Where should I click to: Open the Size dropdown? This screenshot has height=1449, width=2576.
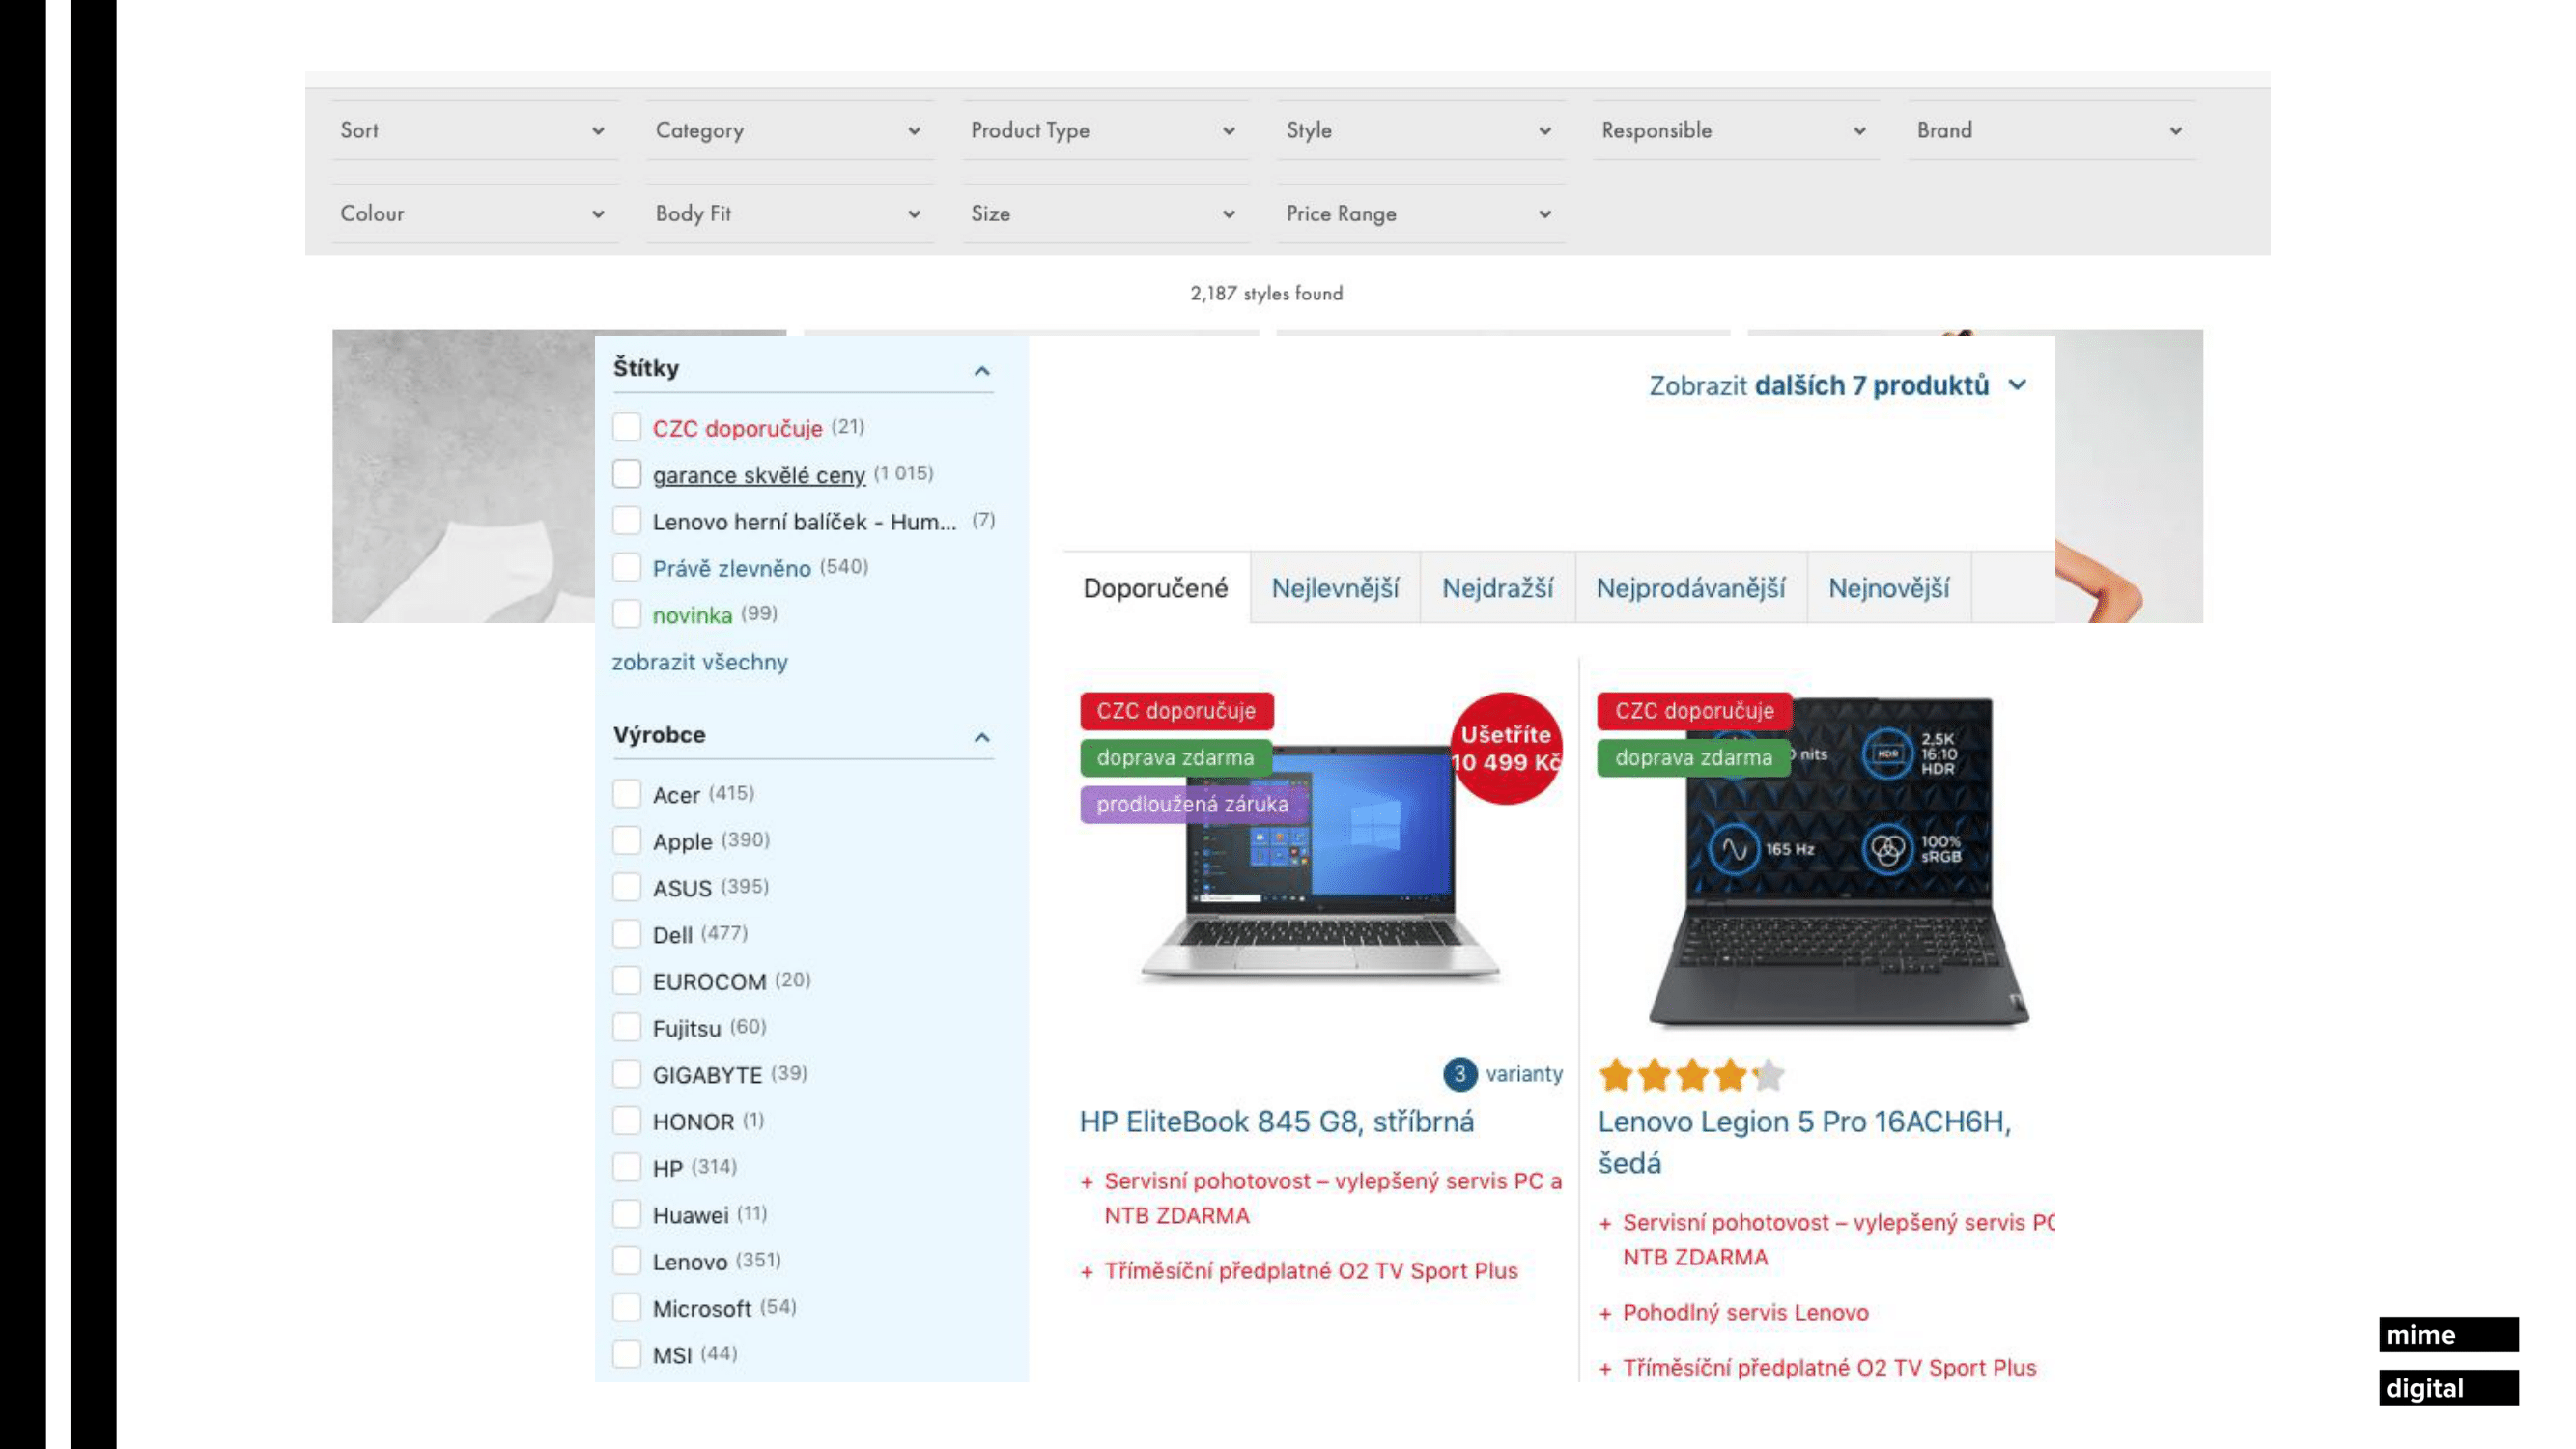coord(1105,214)
